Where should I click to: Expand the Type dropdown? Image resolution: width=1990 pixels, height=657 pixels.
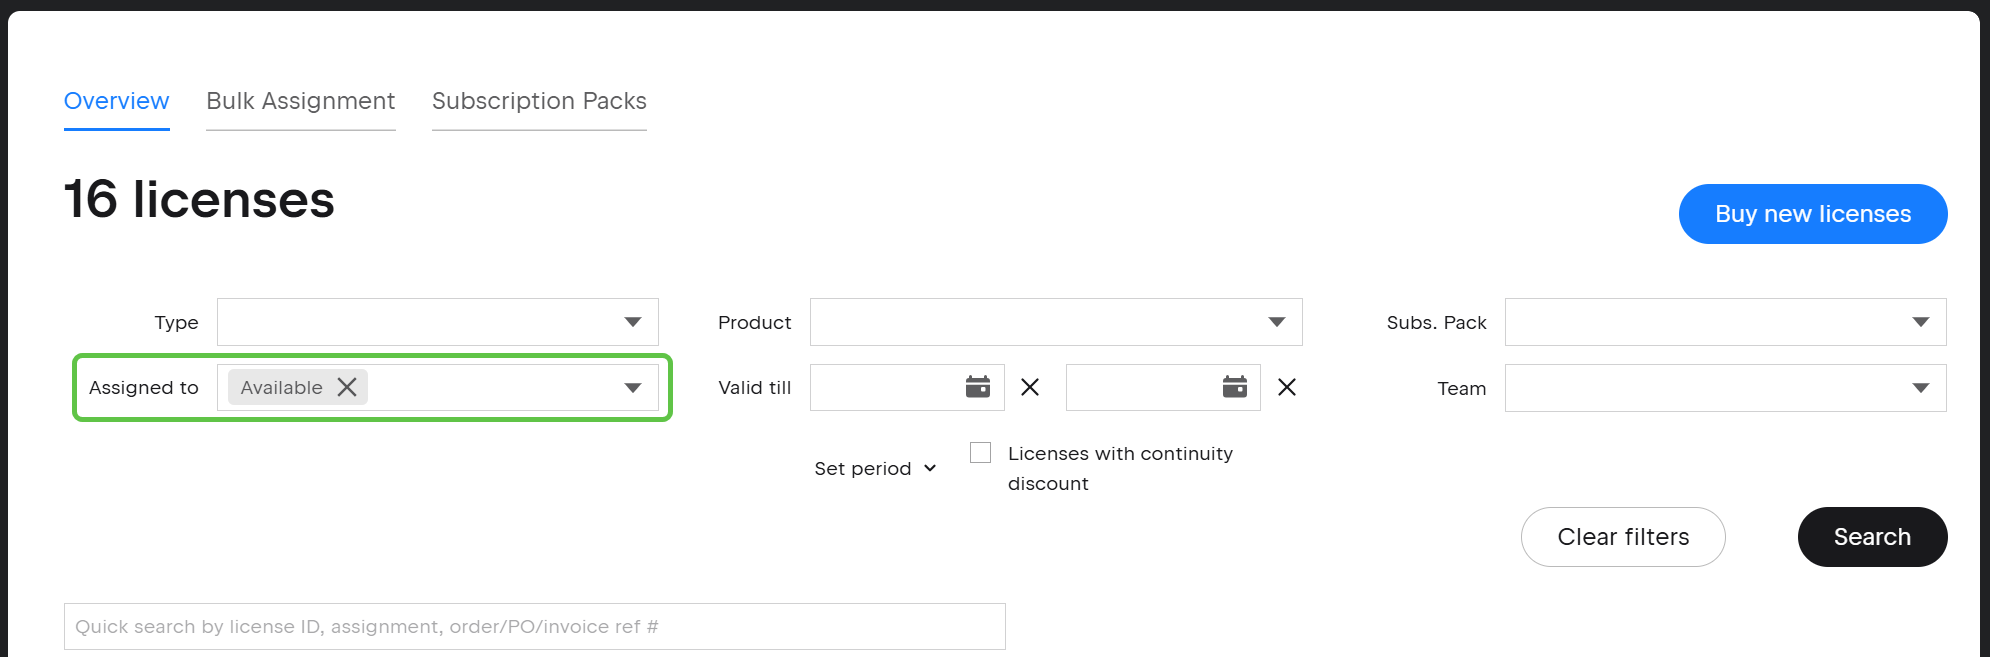632,322
